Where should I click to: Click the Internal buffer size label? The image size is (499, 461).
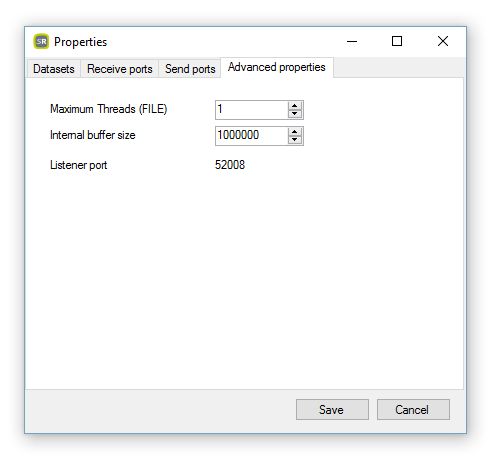pyautogui.click(x=93, y=135)
